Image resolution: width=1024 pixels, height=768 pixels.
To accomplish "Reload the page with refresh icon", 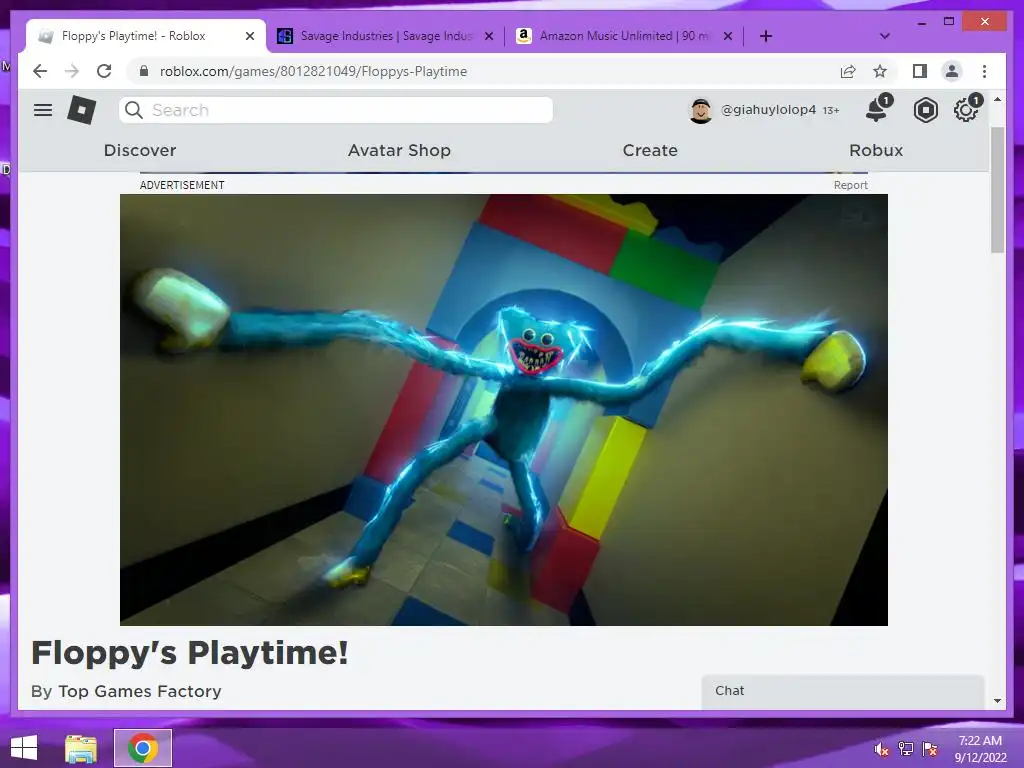I will [x=104, y=71].
